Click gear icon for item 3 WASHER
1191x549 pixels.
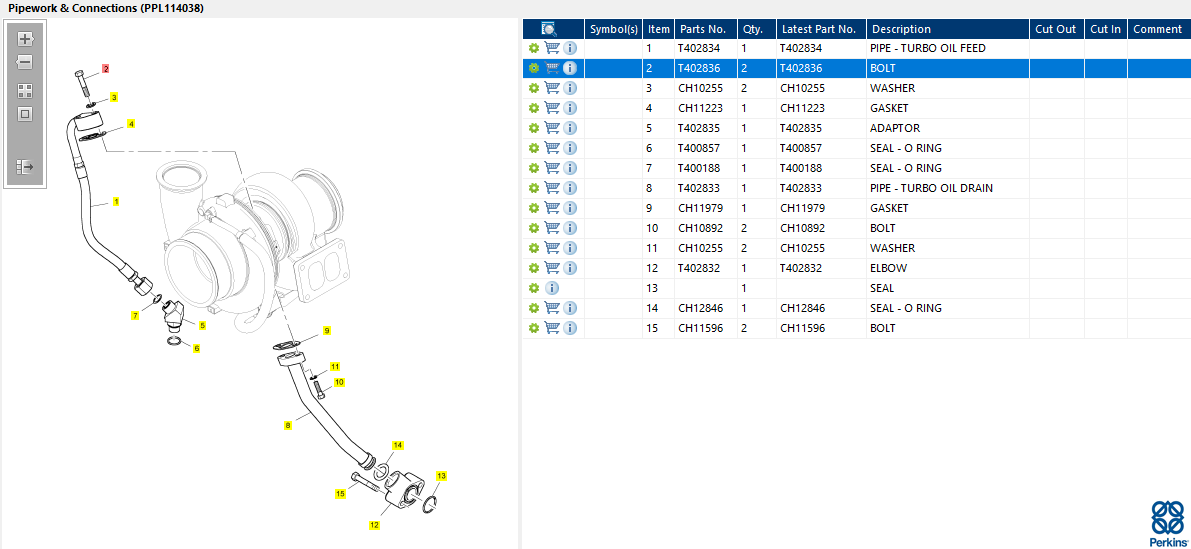tap(533, 88)
